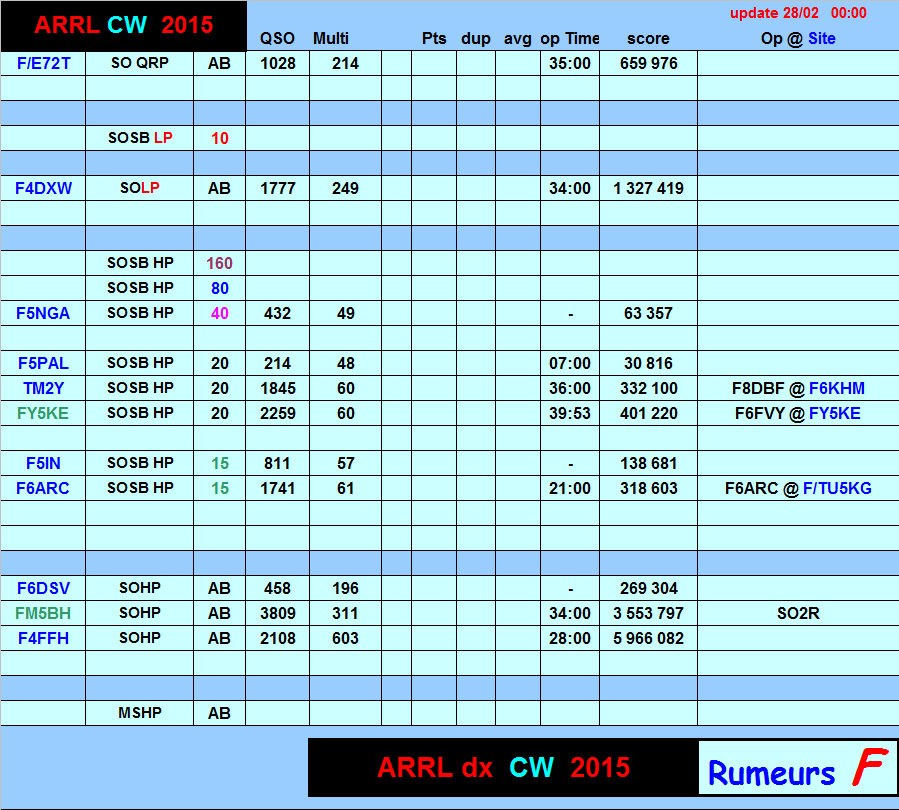Select the QSO count 2108
The image size is (899, 810).
(277, 638)
